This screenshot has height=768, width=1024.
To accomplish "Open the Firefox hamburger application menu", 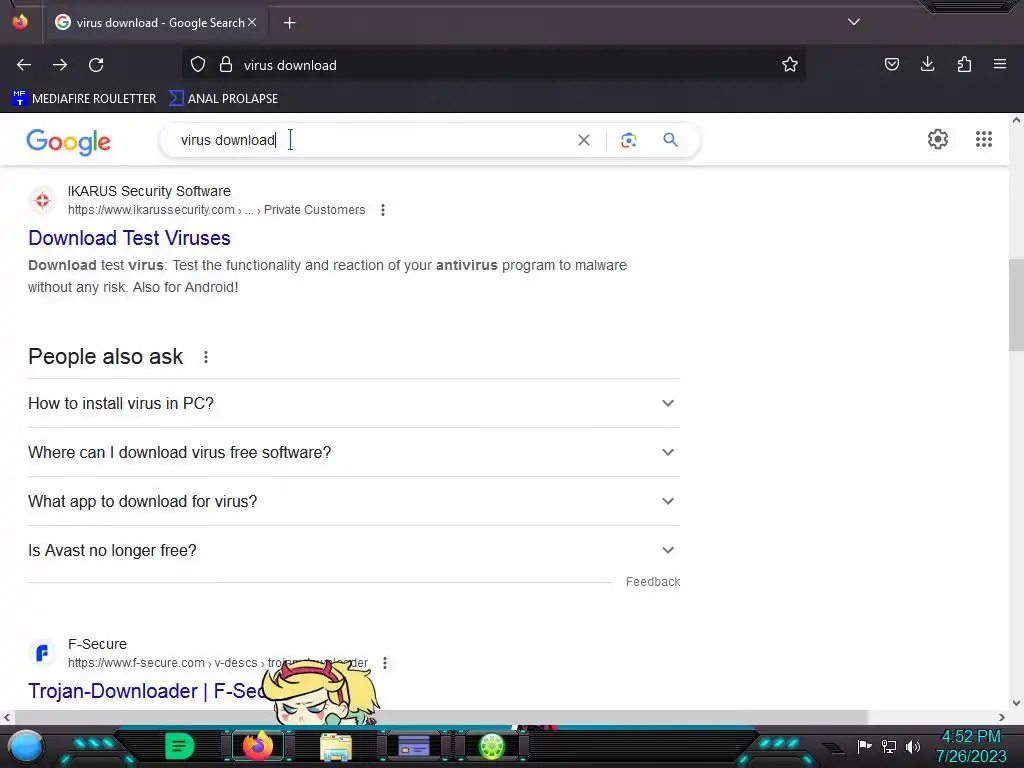I will tap(1000, 64).
